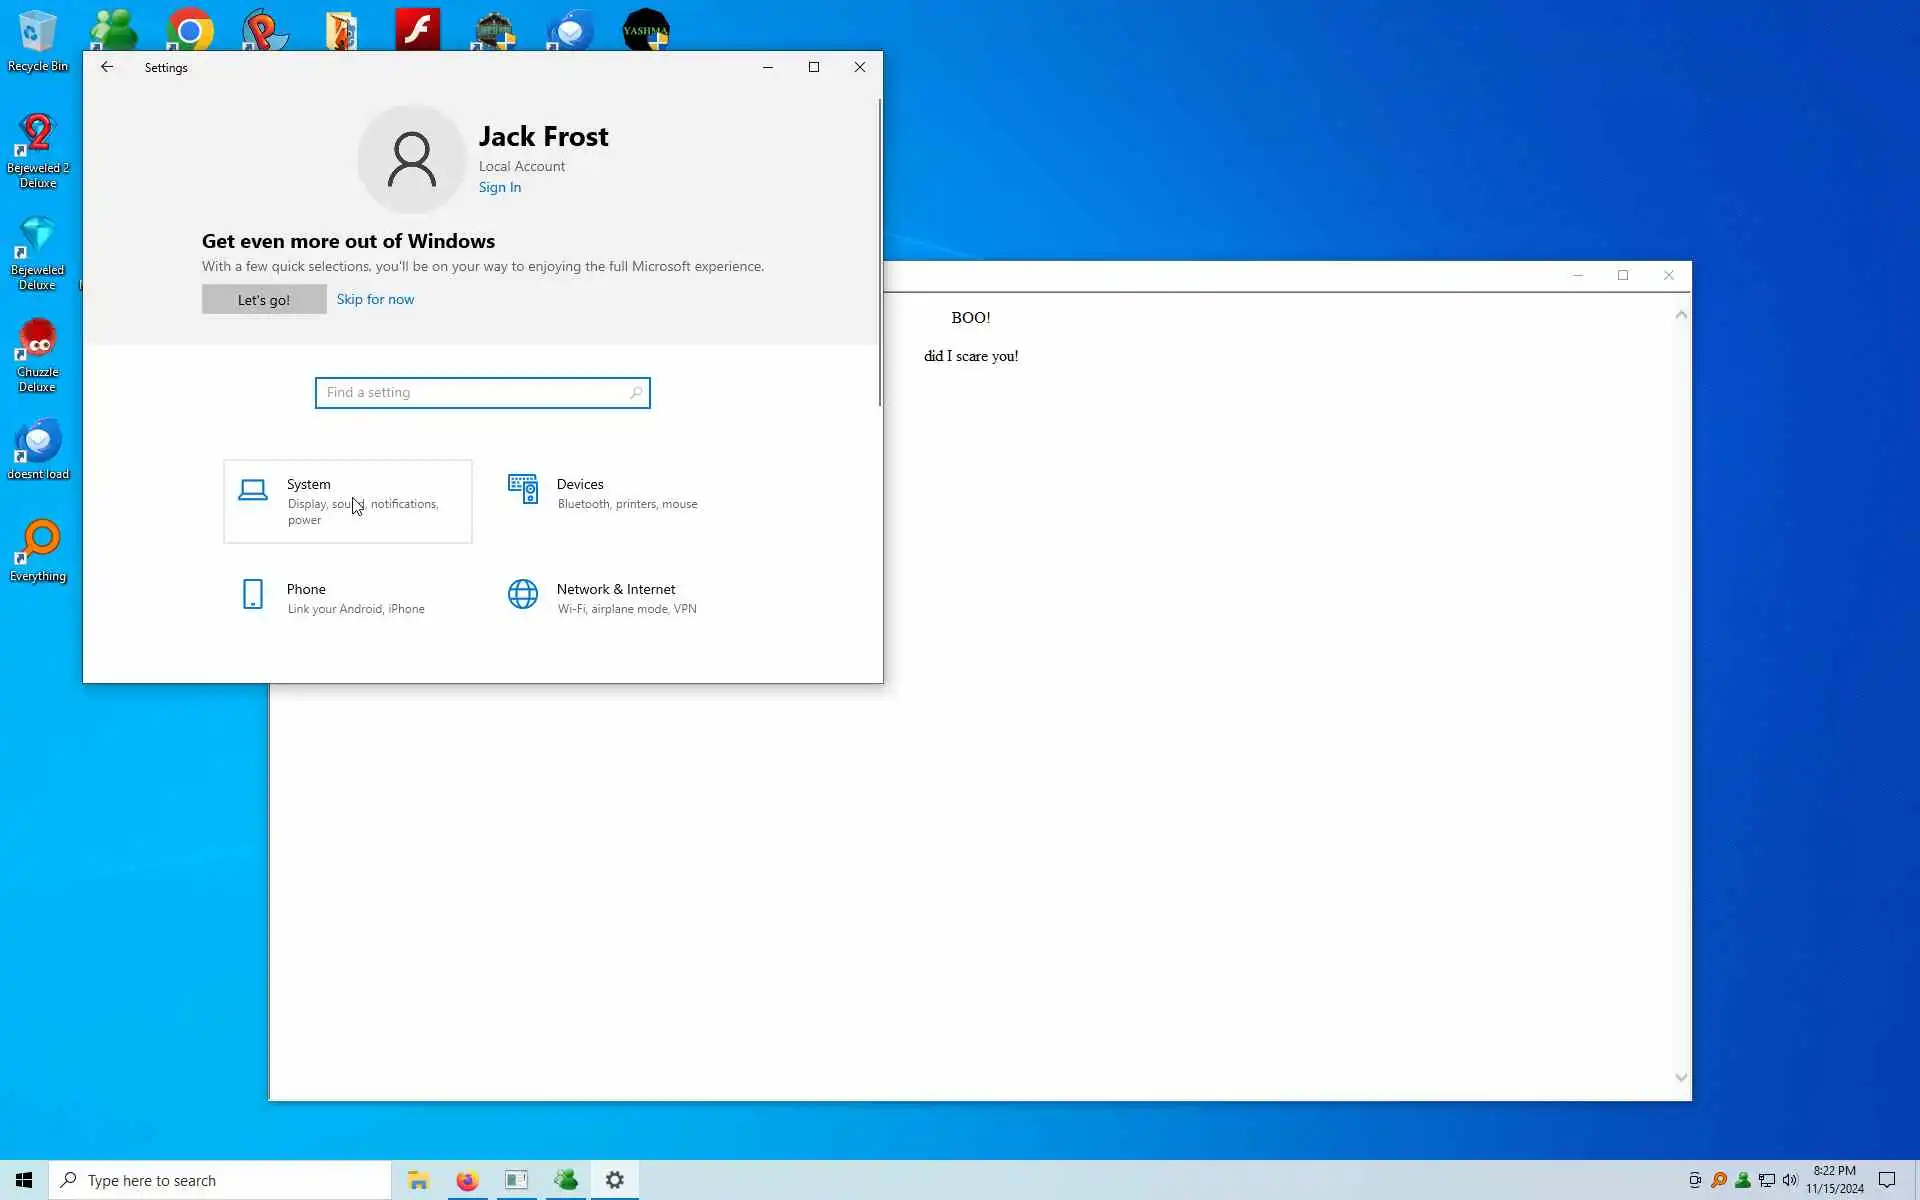Click the Sign In link
The height and width of the screenshot is (1200, 1920).
tap(499, 187)
